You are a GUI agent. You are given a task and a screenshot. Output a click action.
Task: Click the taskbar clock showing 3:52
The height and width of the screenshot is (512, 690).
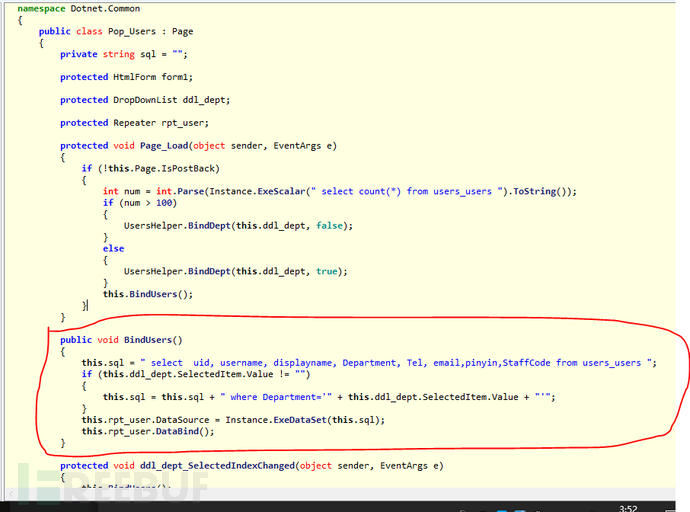(x=627, y=507)
